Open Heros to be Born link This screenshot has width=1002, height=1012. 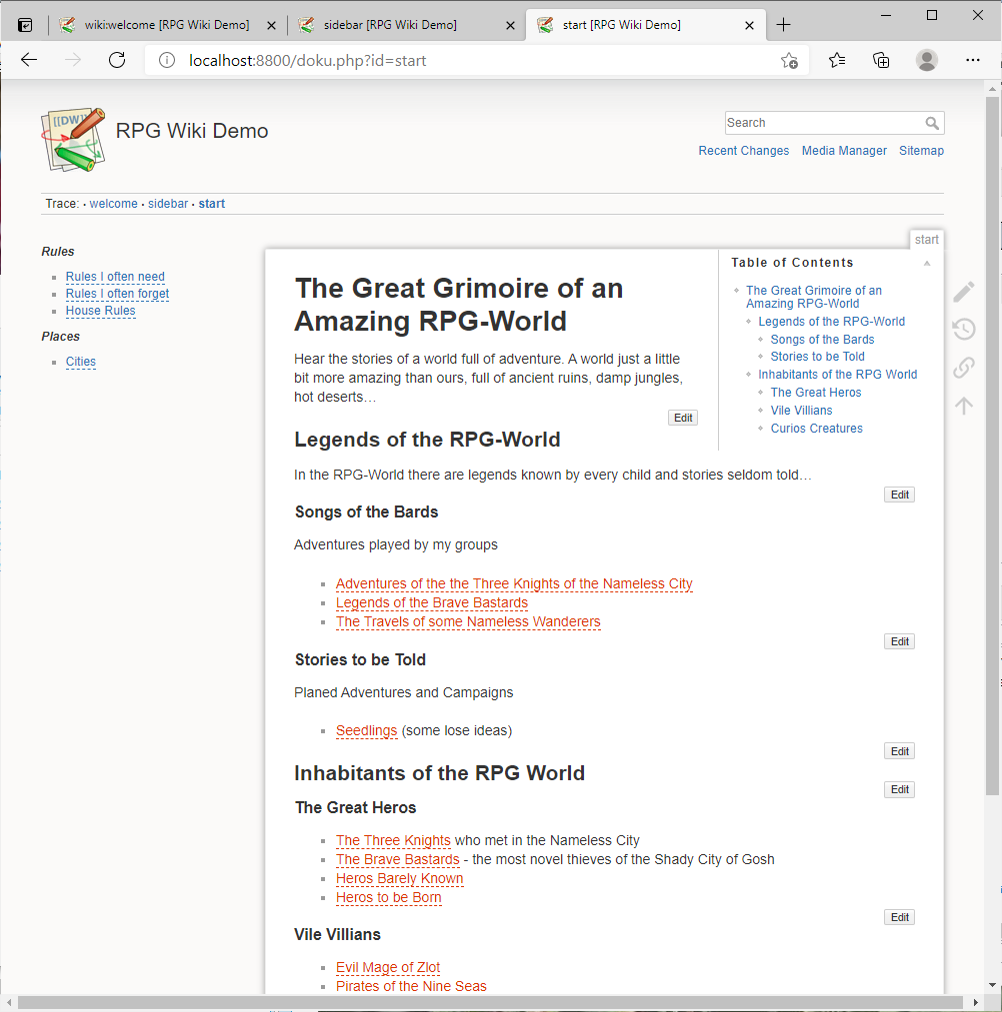tap(388, 898)
